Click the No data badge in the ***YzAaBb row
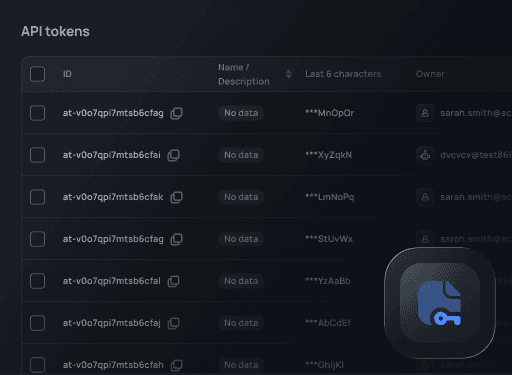The width and height of the screenshot is (512, 375). pos(241,281)
